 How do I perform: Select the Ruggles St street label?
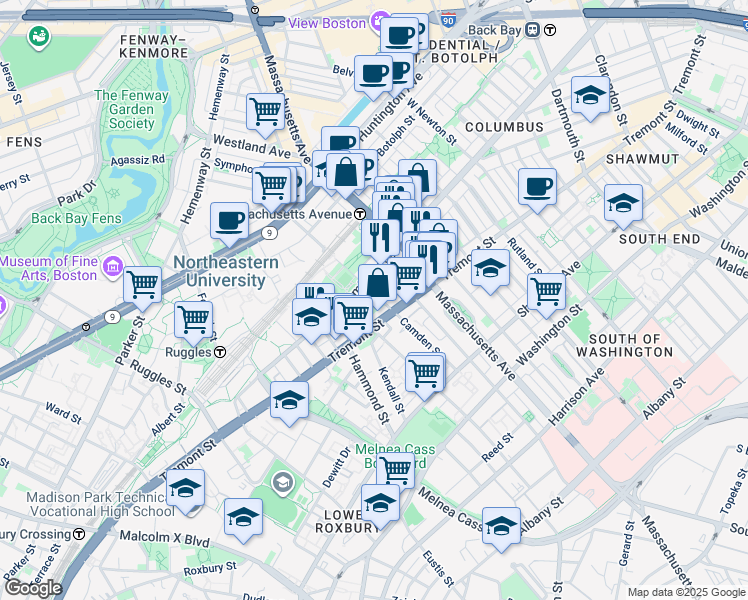158,377
